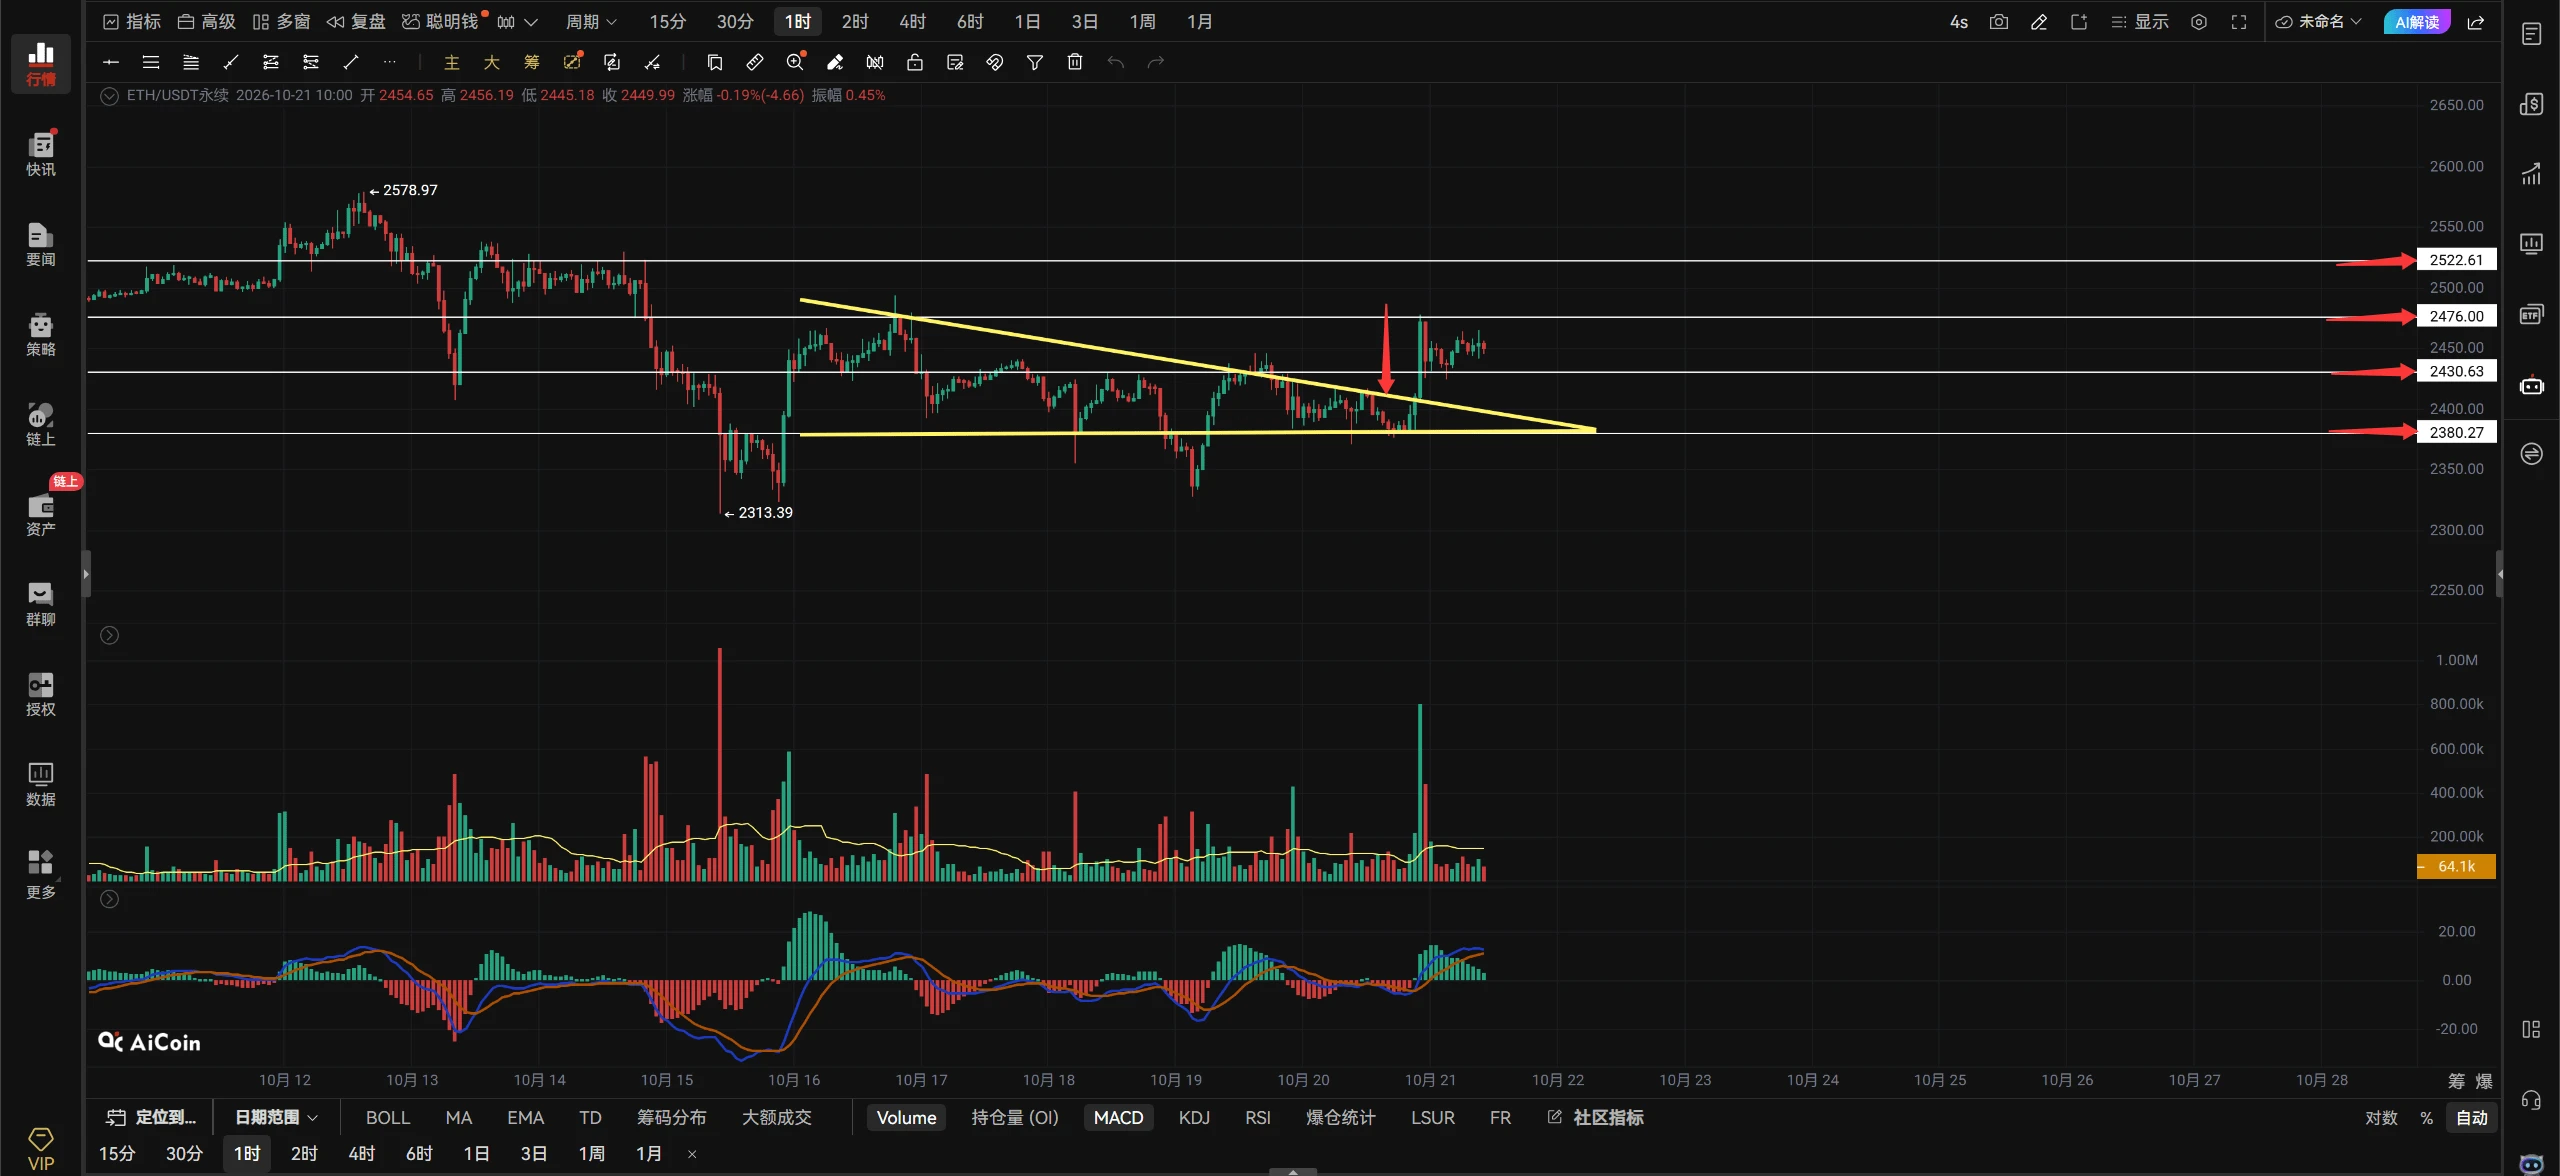The width and height of the screenshot is (2560, 1176).
Task: Open the 未命名 layout dropdown
Action: (x=2318, y=22)
